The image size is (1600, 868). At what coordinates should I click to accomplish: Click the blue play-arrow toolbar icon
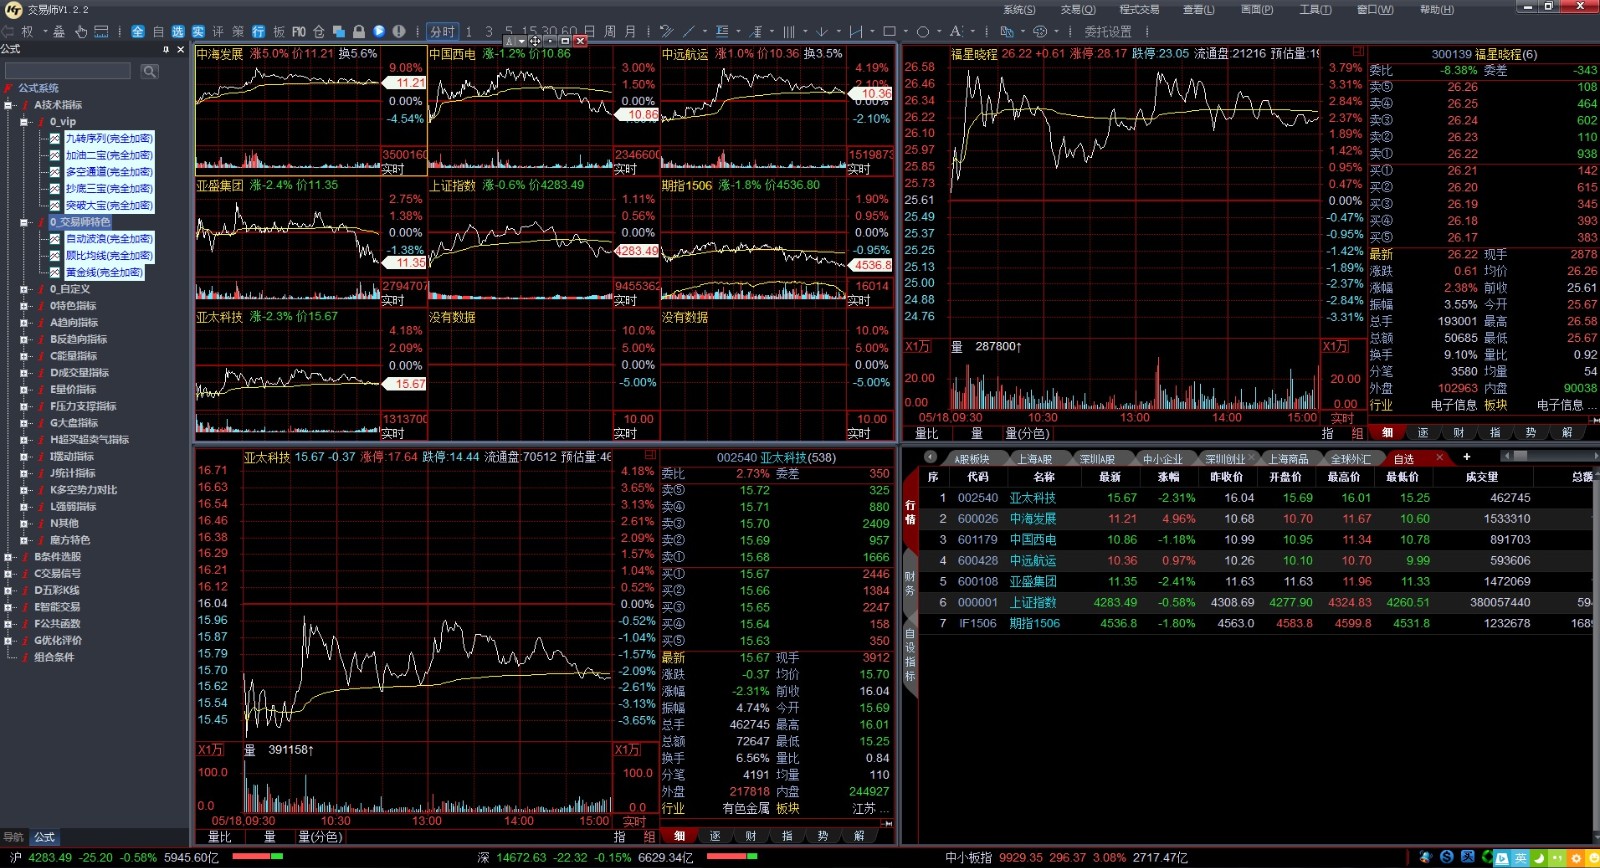coord(379,32)
